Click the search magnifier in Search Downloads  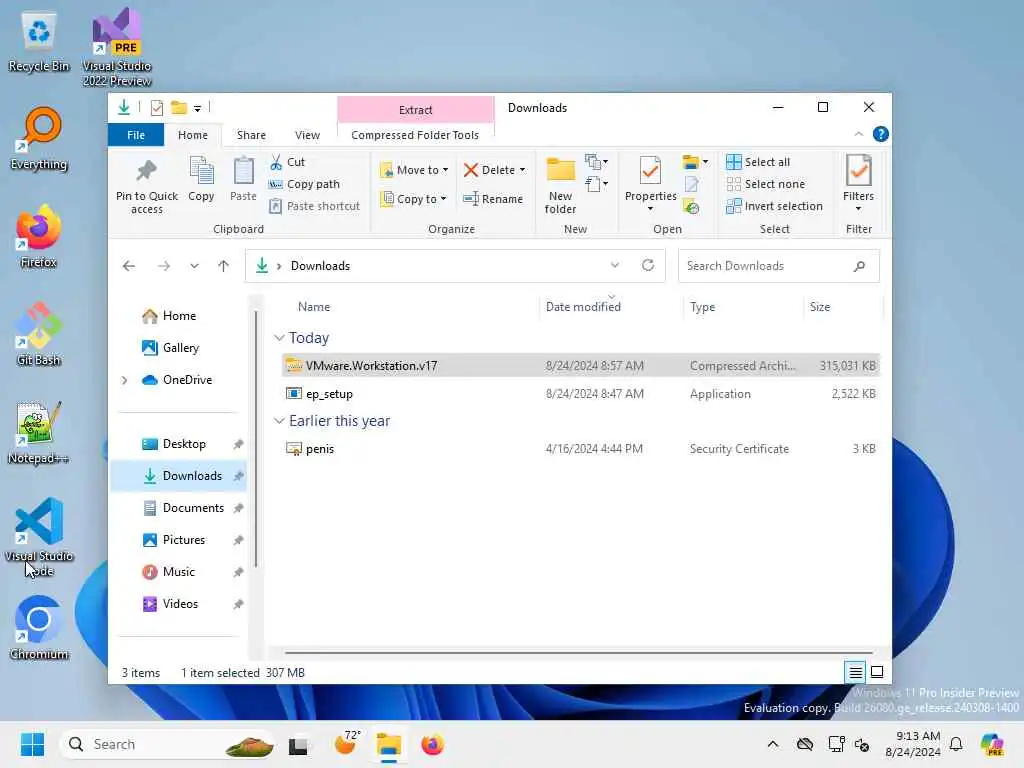(859, 266)
